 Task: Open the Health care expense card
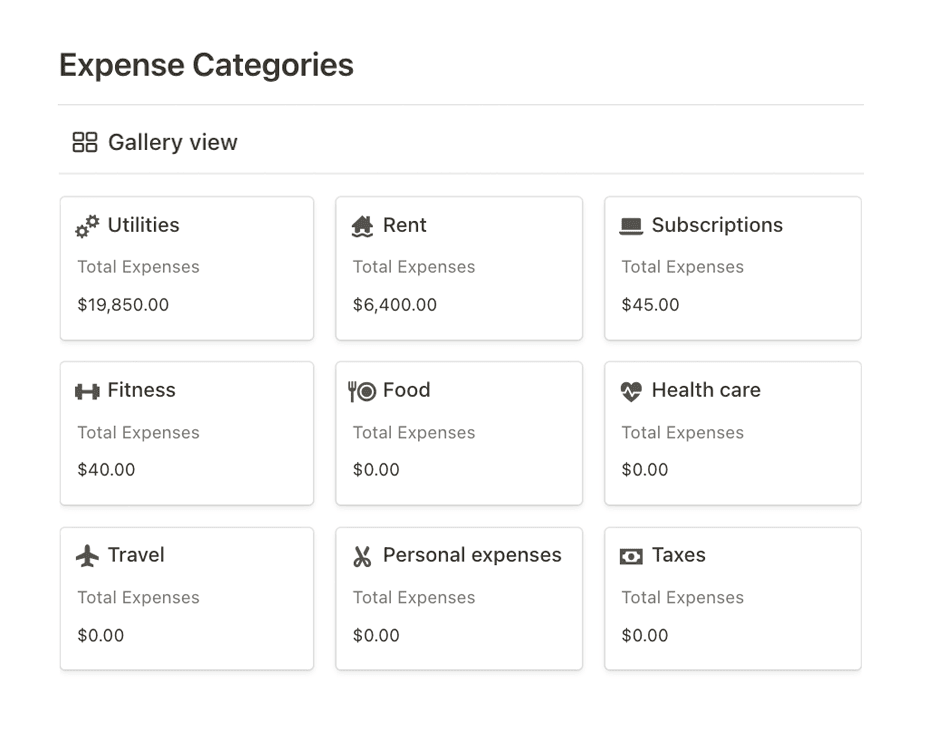732,432
